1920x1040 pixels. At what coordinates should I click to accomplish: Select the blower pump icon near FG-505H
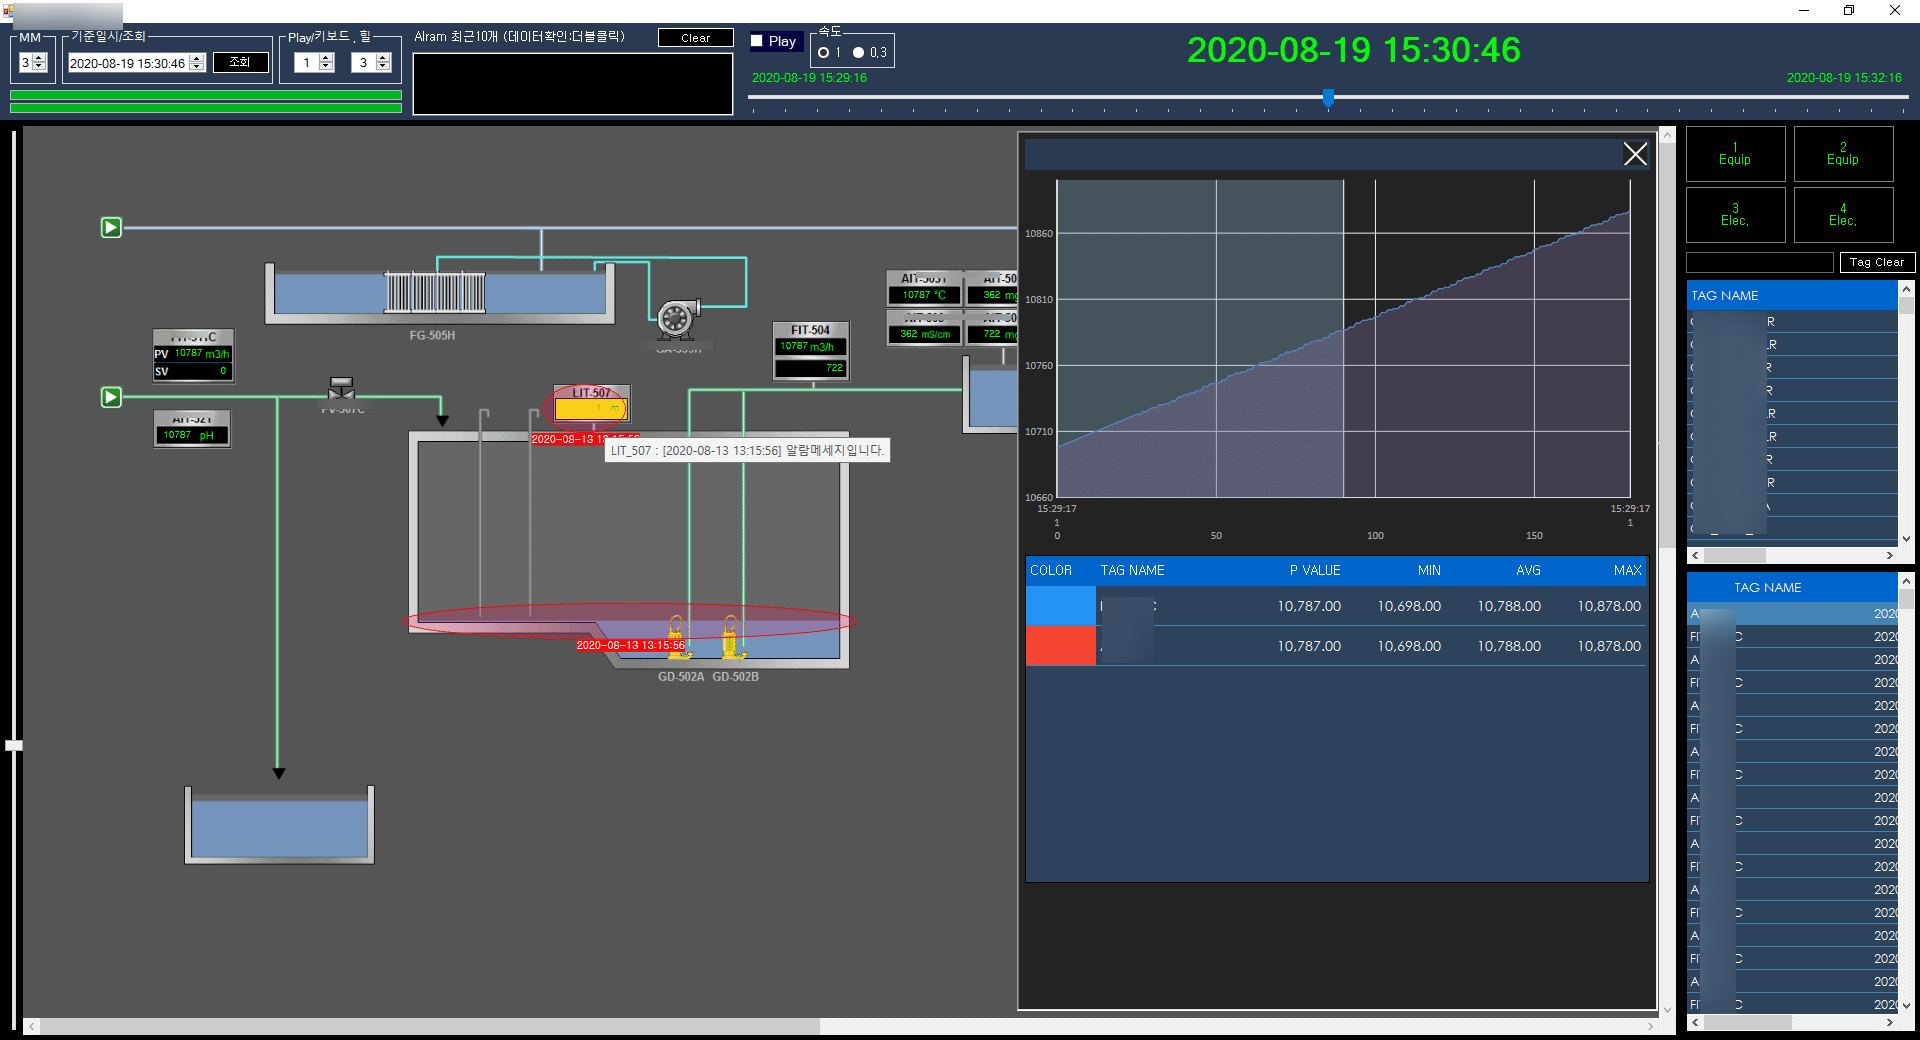[x=678, y=317]
